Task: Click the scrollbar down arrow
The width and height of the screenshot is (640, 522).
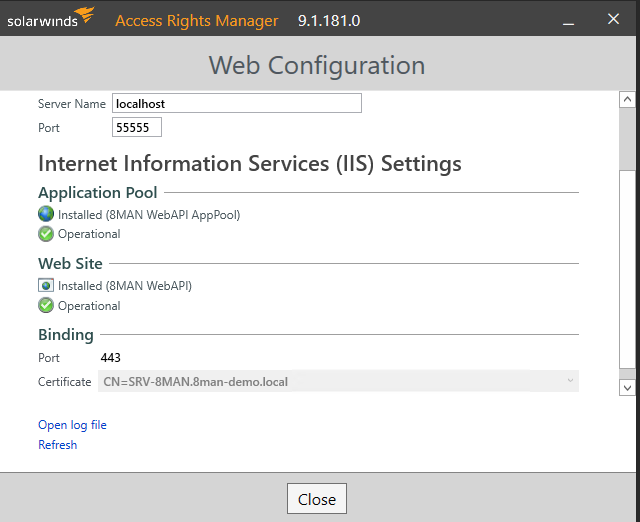Action: coord(627,388)
